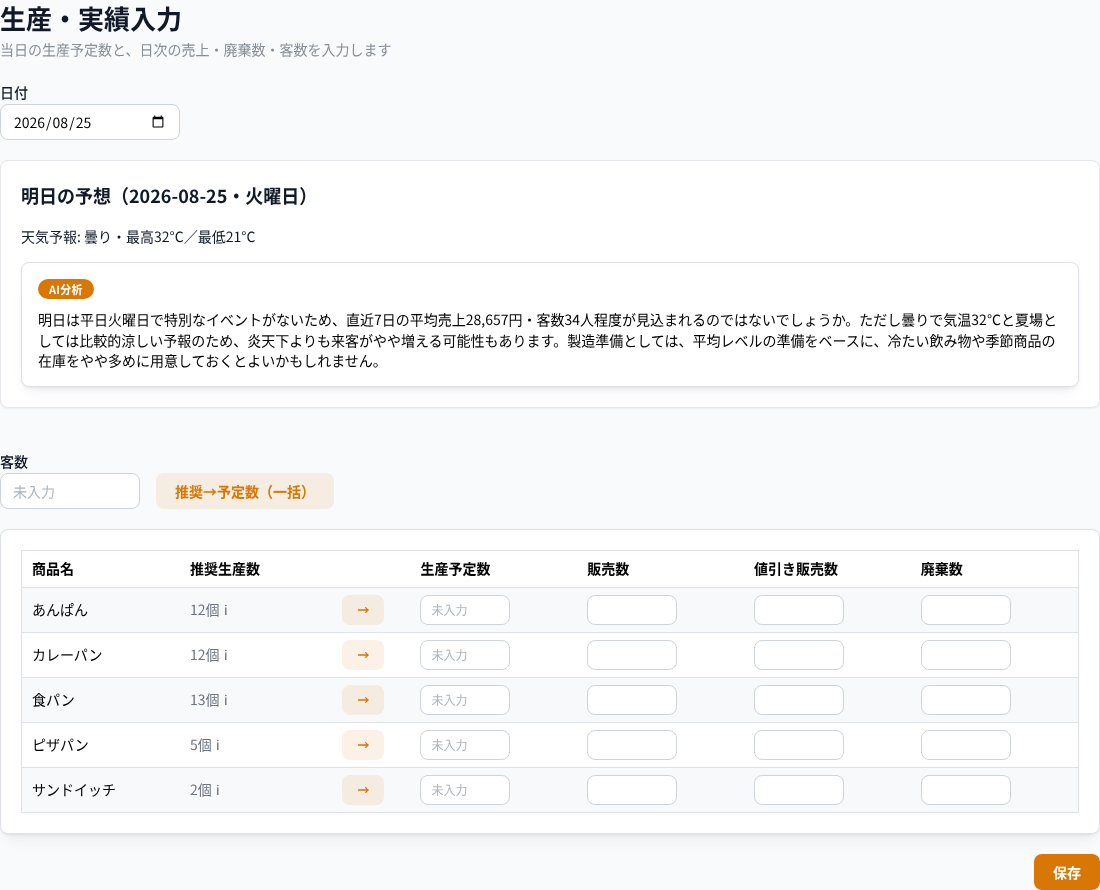The width and height of the screenshot is (1100, 890).
Task: Click the 廃棄数 column header
Action: (941, 569)
